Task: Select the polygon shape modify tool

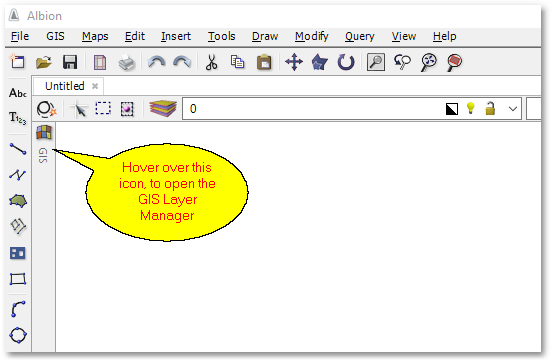Action: (320, 62)
